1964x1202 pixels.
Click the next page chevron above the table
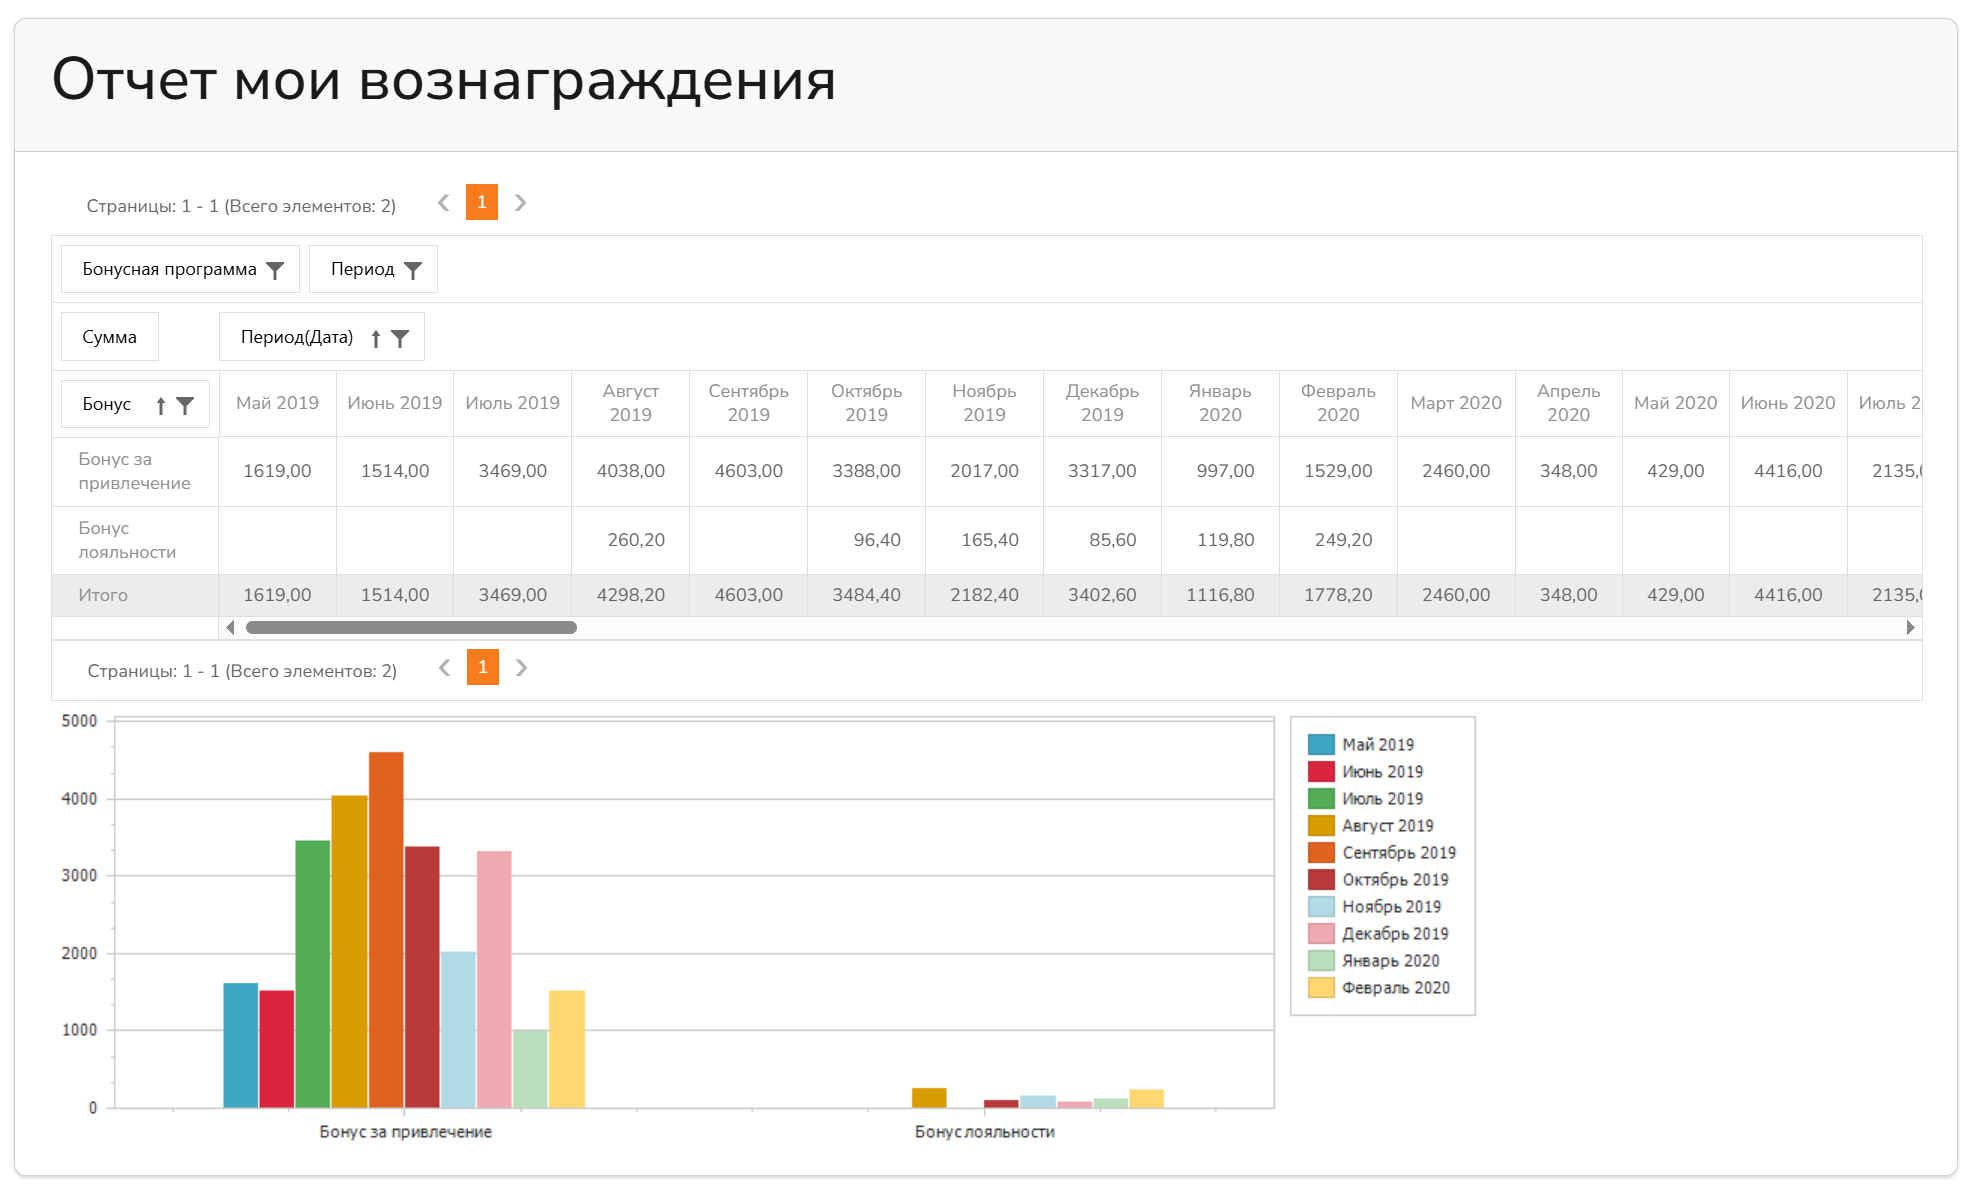point(521,203)
